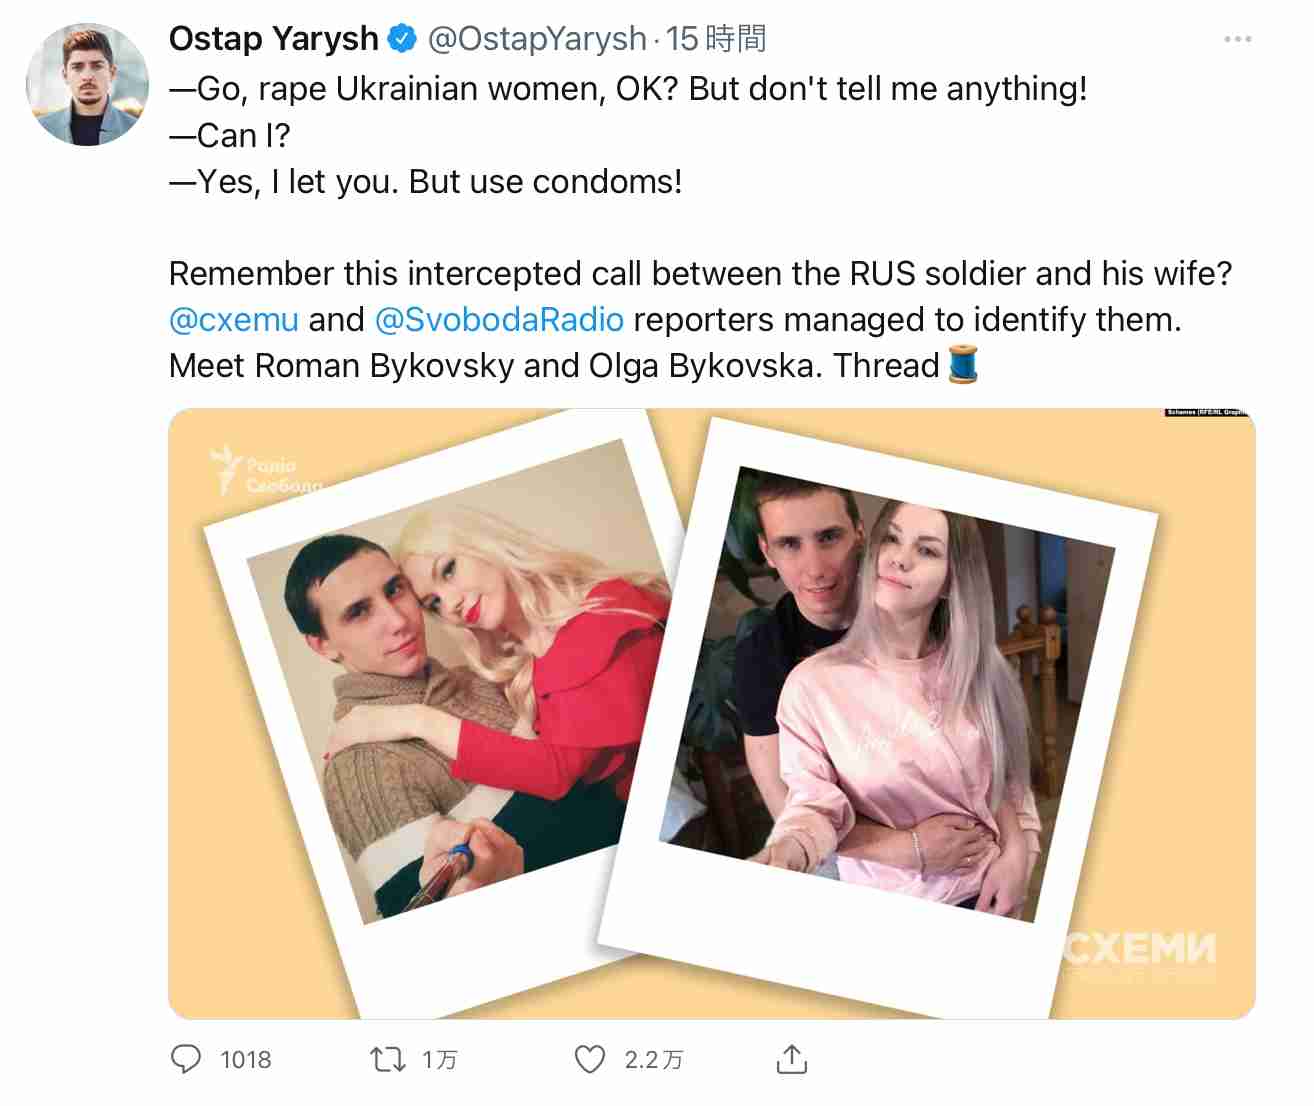
Task: Open the @OstapYarysh handle link
Action: point(537,39)
